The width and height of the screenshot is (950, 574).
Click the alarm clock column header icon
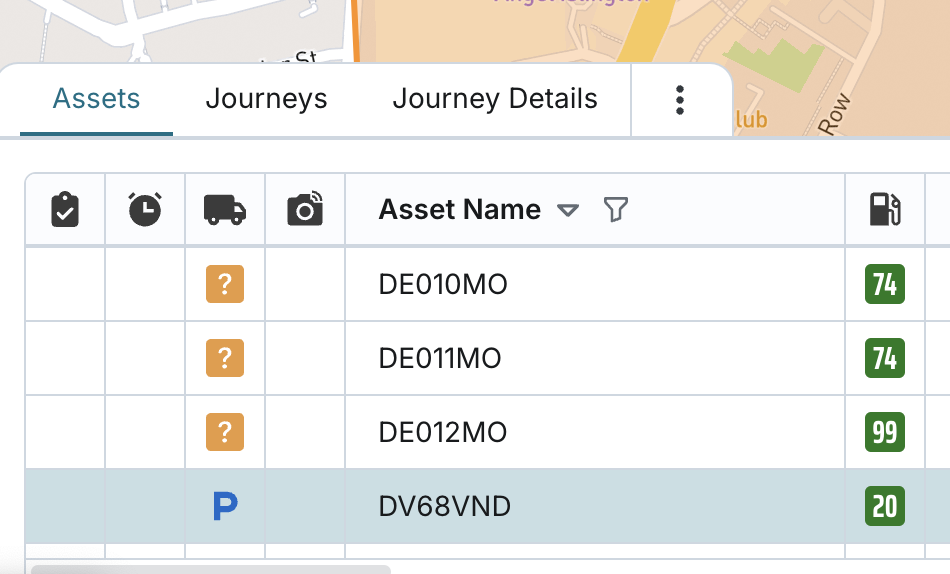pos(145,210)
